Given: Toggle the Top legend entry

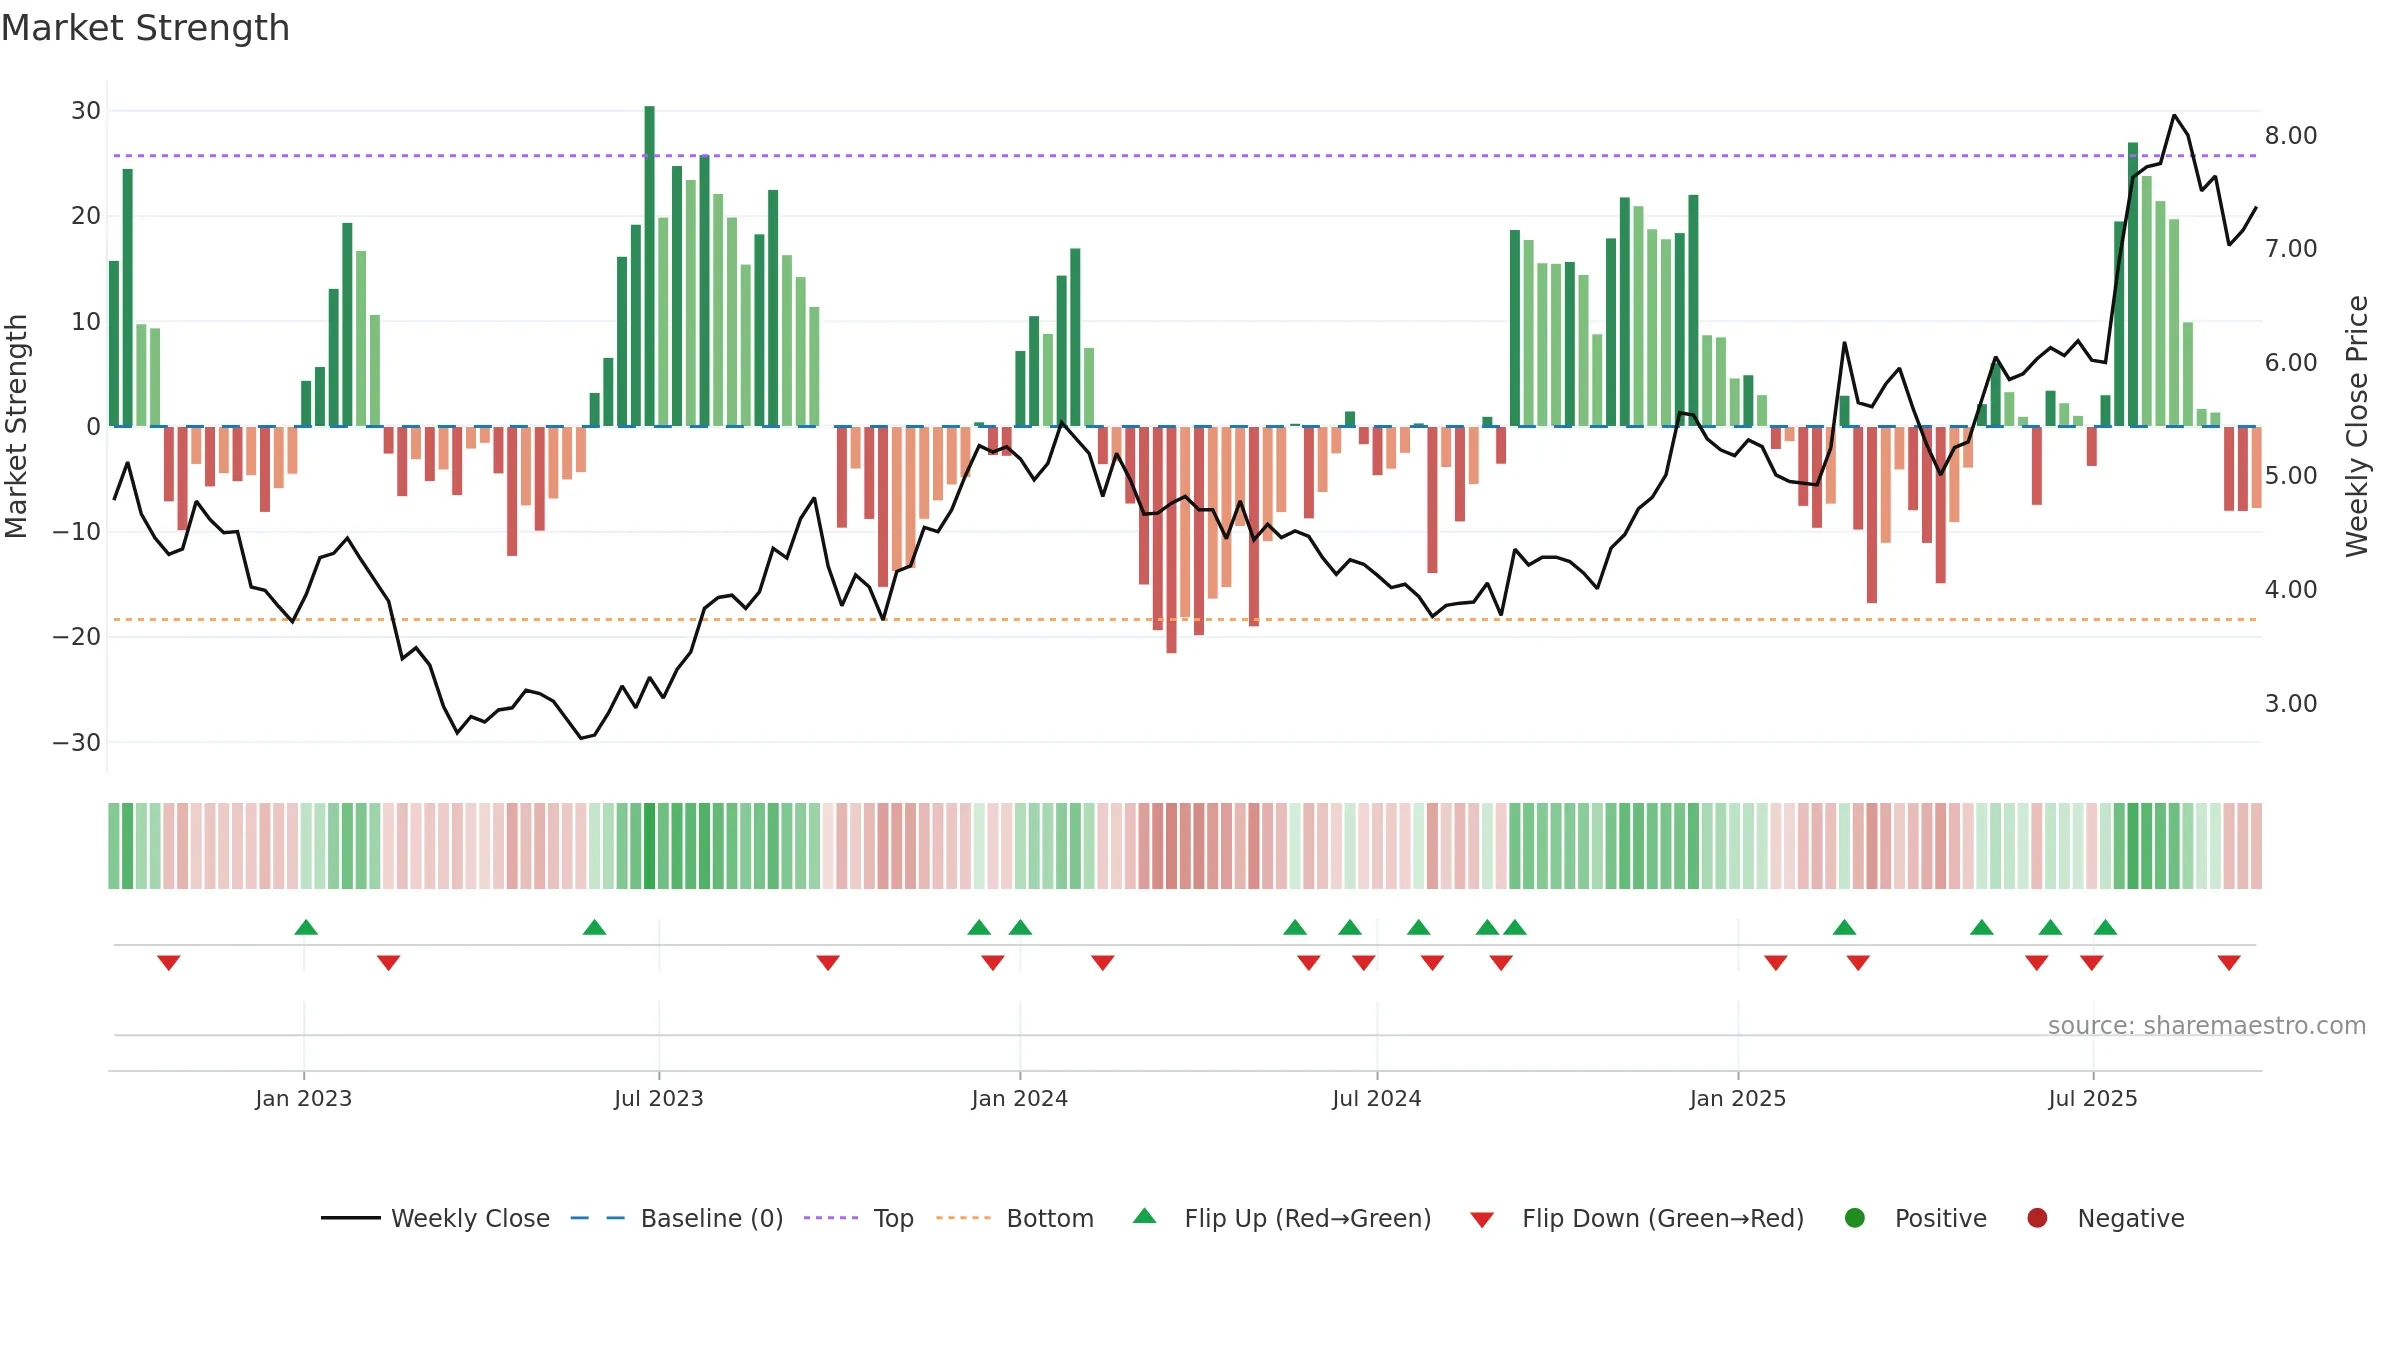Looking at the screenshot, I should coord(859,1218).
